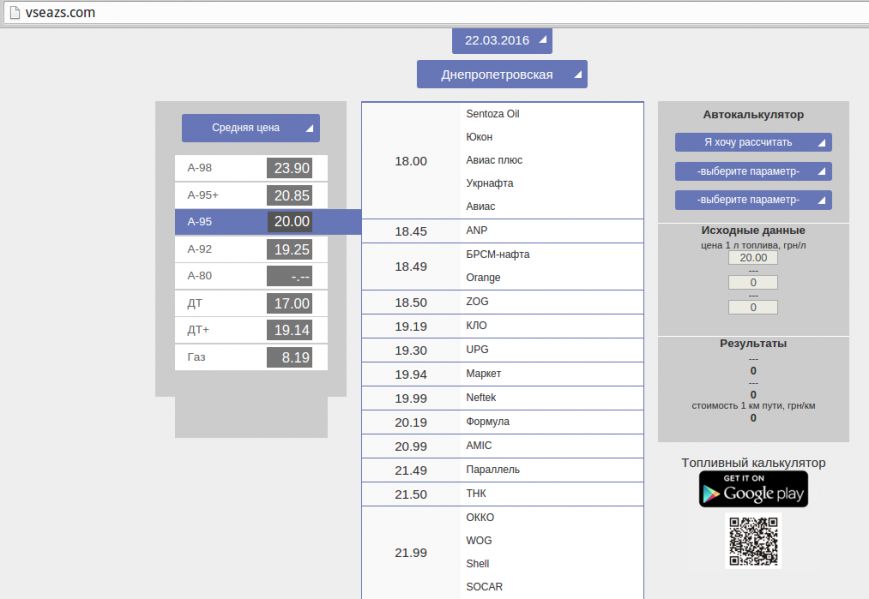Screen dimensions: 869x599
Task: Click Формула in the station list
Action: (488, 422)
